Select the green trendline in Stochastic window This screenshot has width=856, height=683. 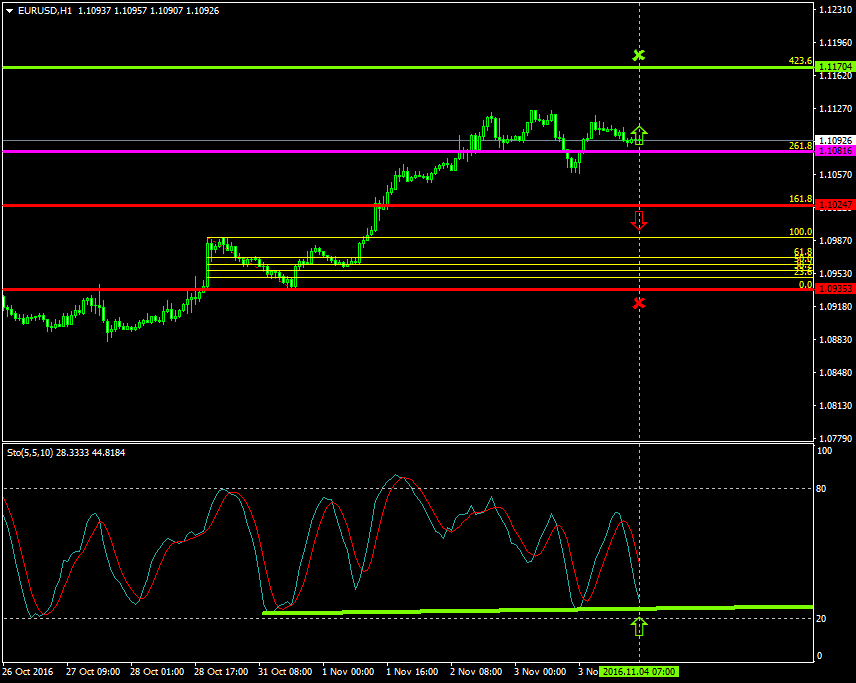pyautogui.click(x=500, y=610)
